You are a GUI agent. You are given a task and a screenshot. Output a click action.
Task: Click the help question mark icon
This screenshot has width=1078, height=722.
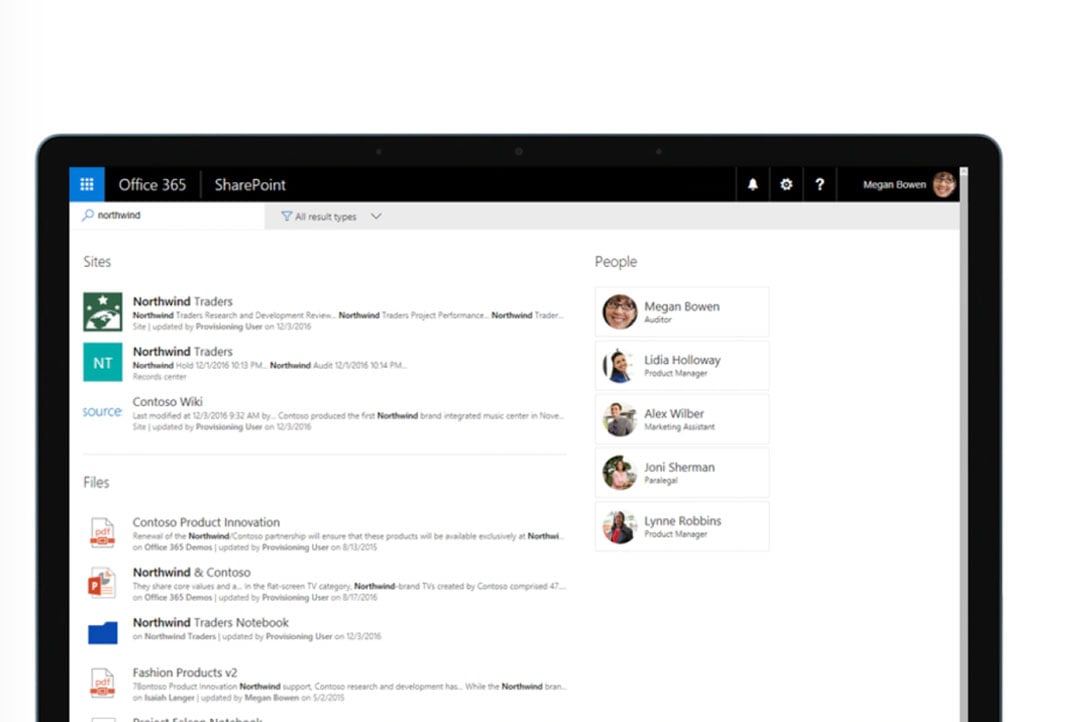[x=820, y=184]
